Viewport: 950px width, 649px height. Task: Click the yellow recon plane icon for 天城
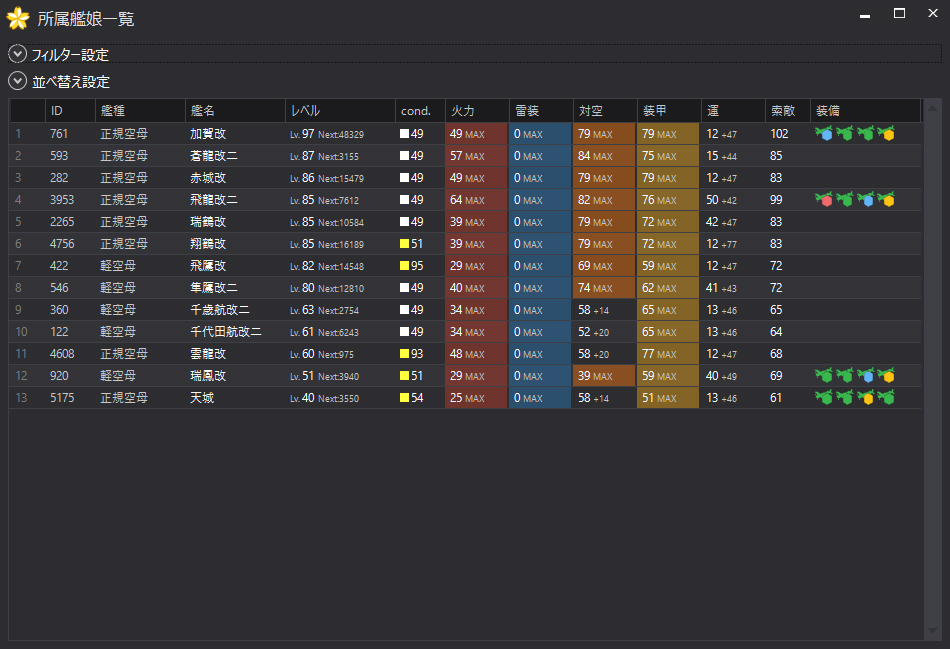point(865,398)
